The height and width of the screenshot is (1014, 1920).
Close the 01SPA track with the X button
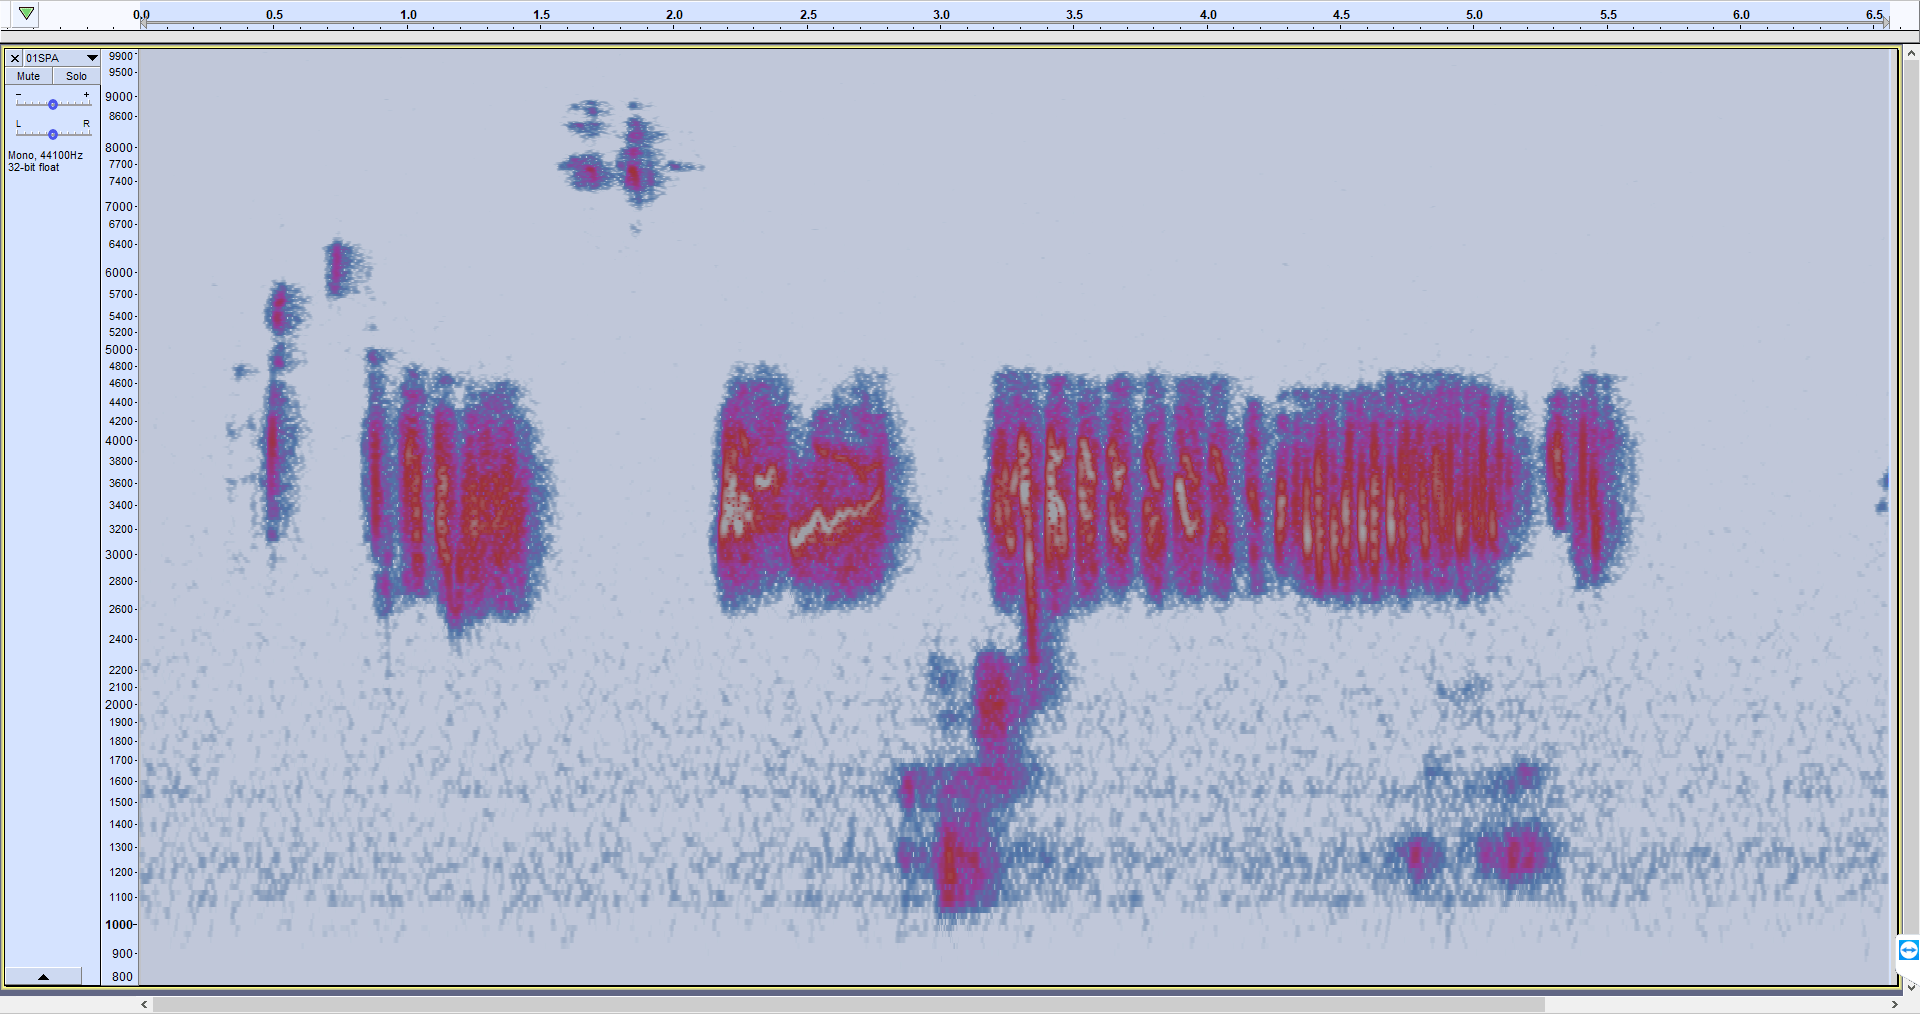point(13,57)
